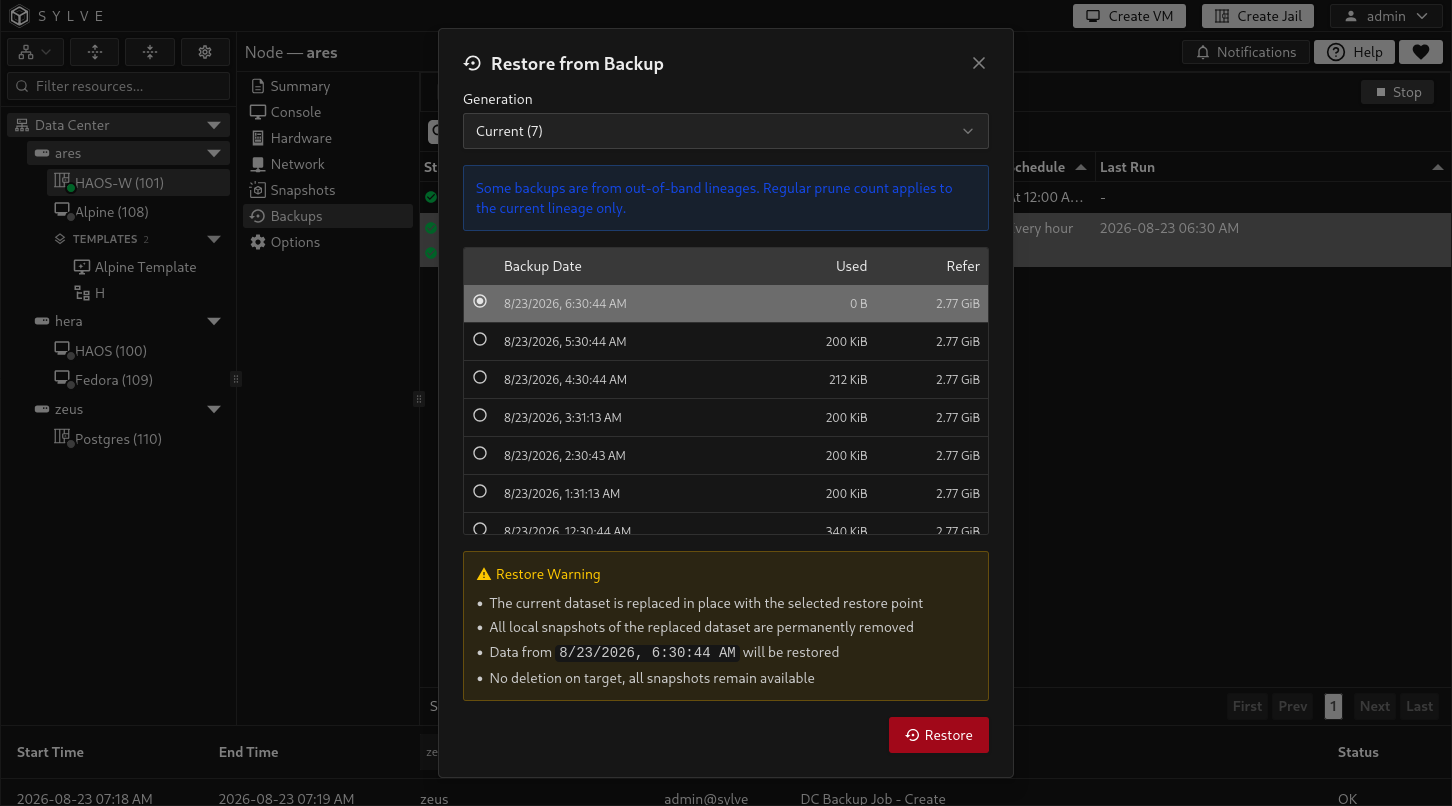
Task: Sort by the Last Run column arrow
Action: click(x=1437, y=167)
